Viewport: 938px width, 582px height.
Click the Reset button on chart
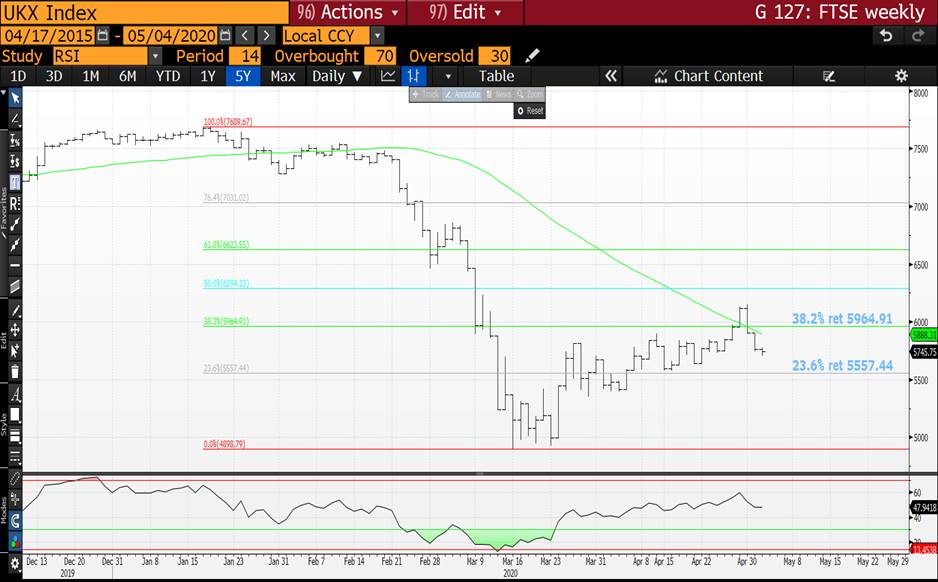pyautogui.click(x=530, y=111)
